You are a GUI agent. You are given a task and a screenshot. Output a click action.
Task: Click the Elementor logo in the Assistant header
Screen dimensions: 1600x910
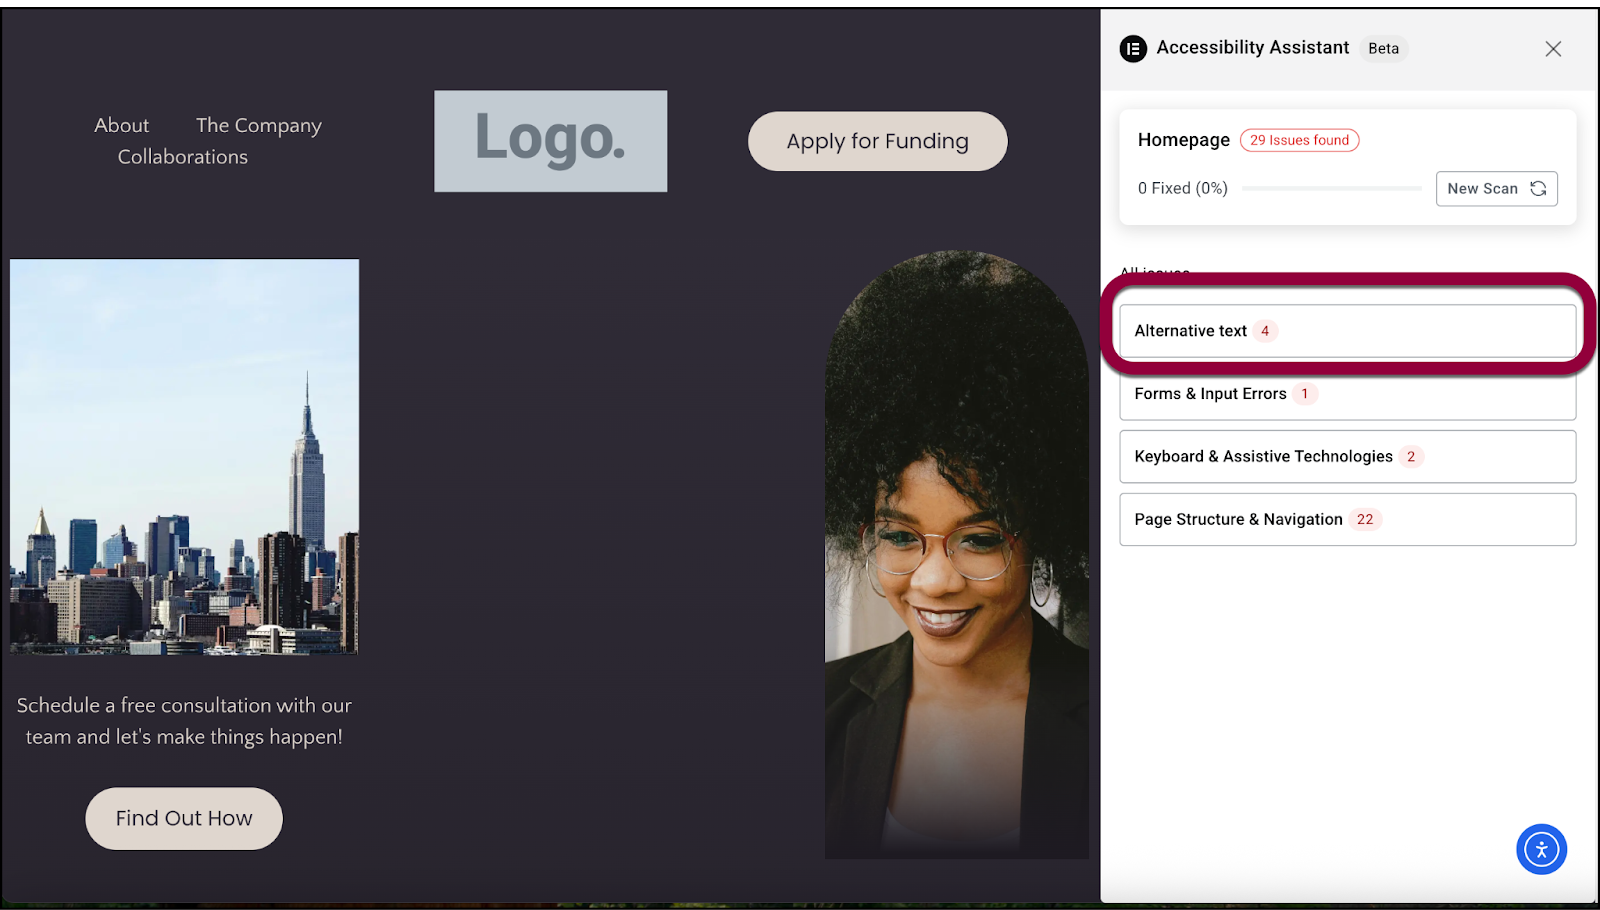tap(1133, 49)
